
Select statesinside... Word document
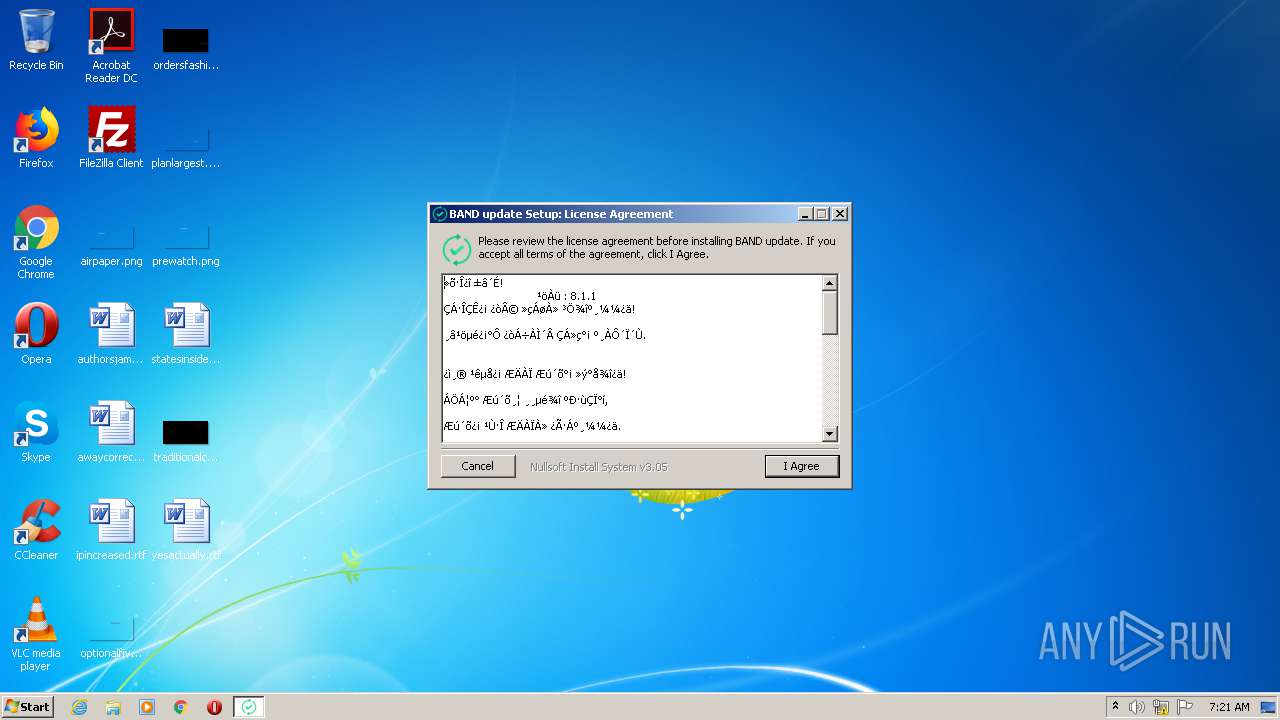coord(186,334)
